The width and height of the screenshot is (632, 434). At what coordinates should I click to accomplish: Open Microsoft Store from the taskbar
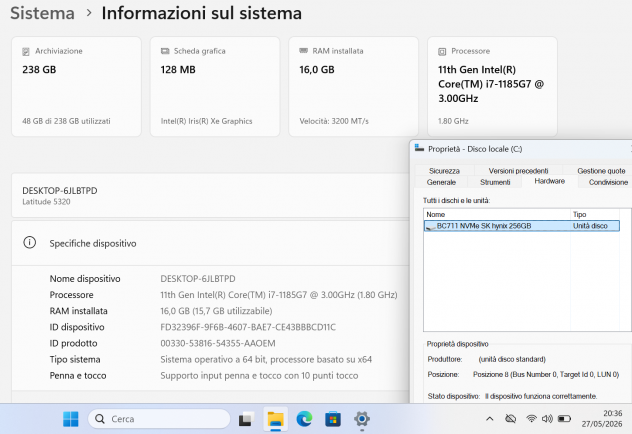(x=333, y=419)
